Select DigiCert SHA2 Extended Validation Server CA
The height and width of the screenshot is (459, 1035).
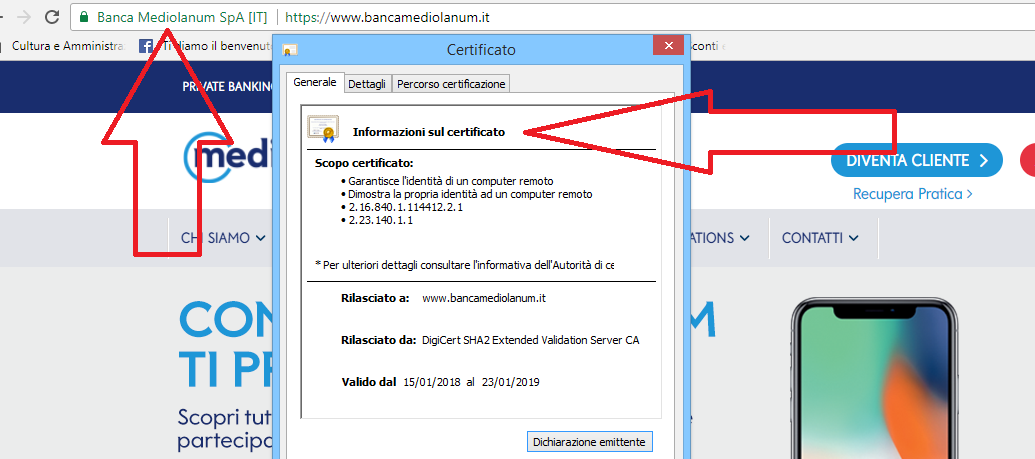pyautogui.click(x=531, y=340)
